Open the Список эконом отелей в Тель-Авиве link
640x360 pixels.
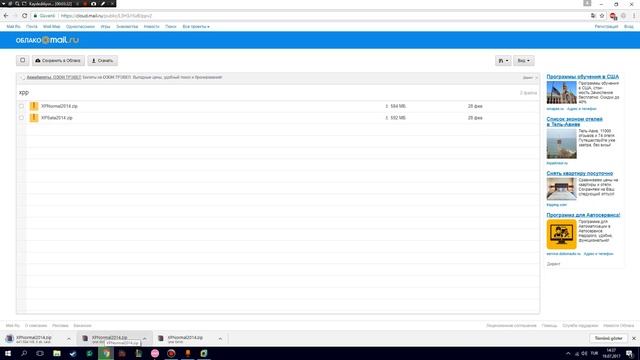tap(574, 121)
